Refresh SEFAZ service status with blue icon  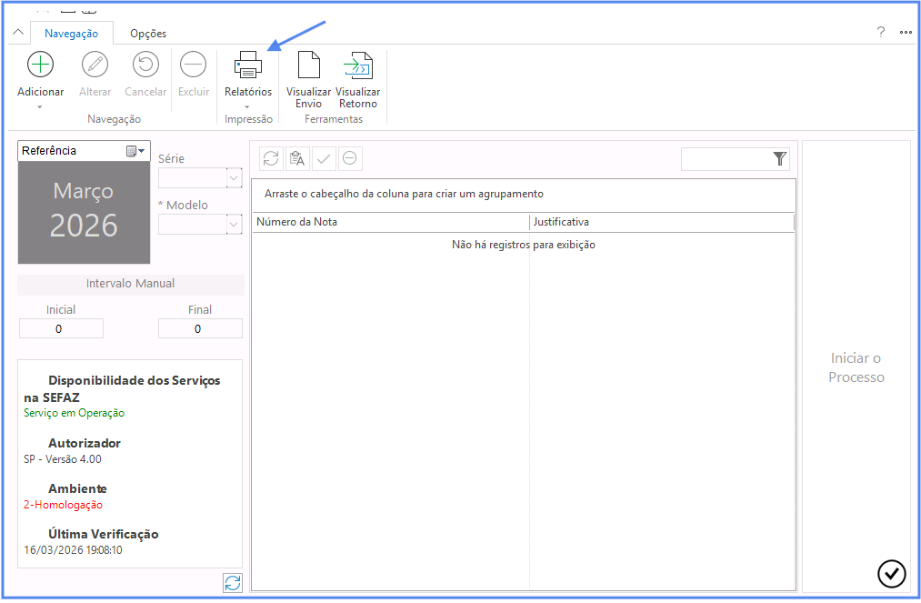(233, 583)
